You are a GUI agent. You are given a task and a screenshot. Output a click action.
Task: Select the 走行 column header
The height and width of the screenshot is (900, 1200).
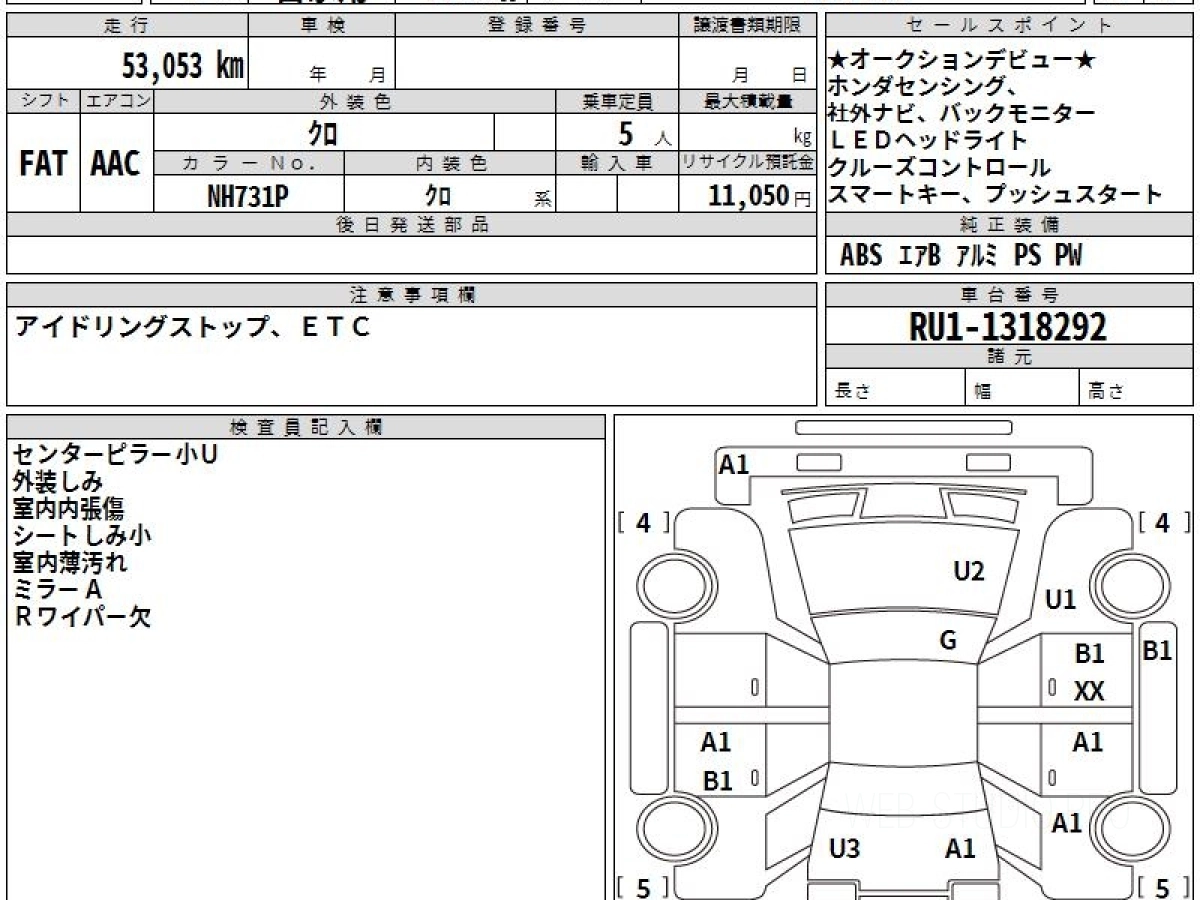point(127,26)
